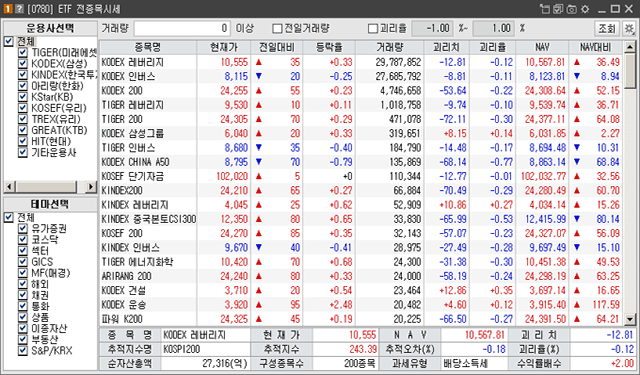Click the orange '1' icon in title bar
Image resolution: width=640 pixels, height=375 pixels.
coord(8,9)
